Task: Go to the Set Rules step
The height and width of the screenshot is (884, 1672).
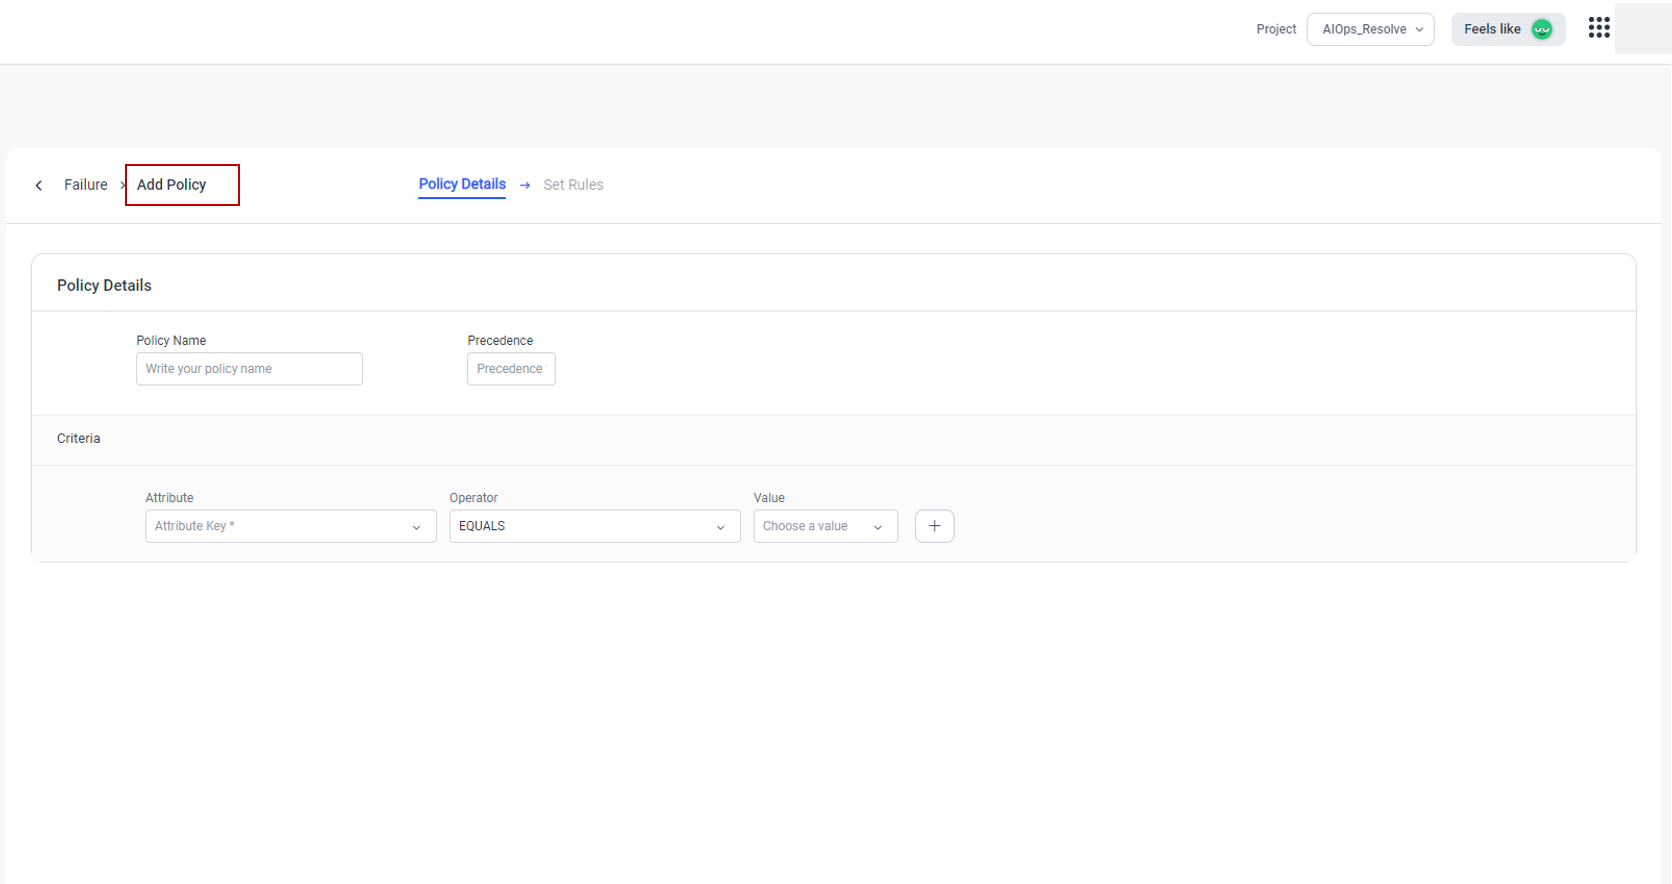Action: click(573, 185)
